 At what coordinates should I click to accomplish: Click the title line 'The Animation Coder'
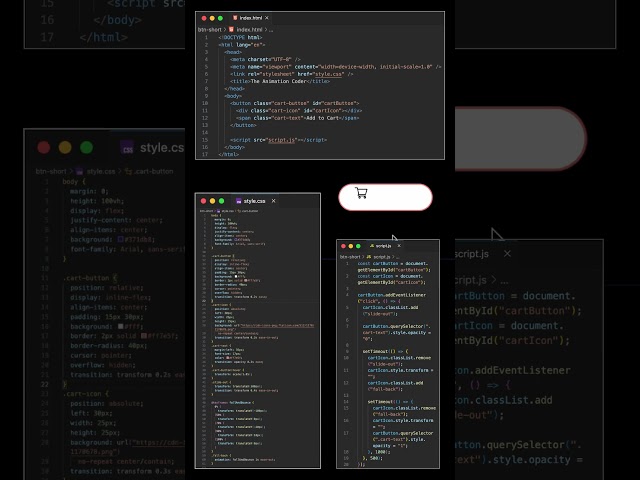pyautogui.click(x=280, y=81)
